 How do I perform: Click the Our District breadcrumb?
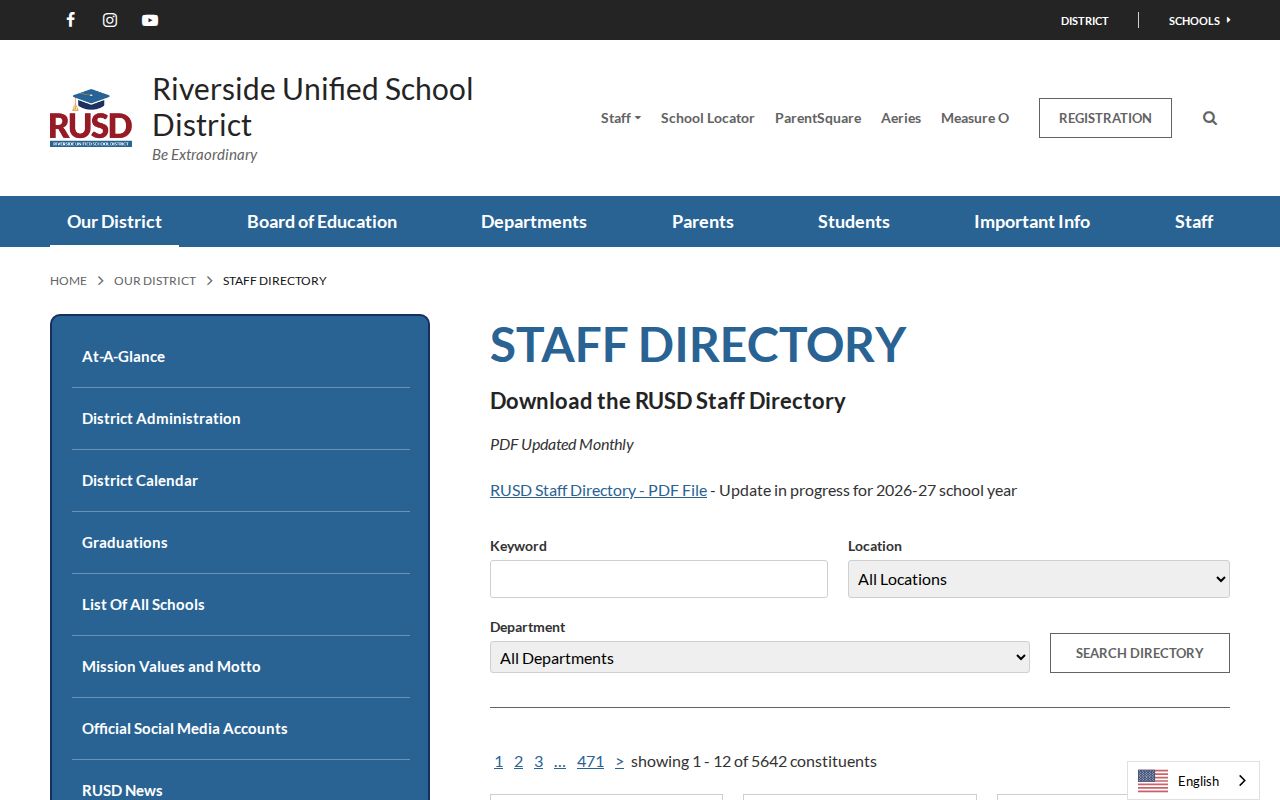coord(155,281)
